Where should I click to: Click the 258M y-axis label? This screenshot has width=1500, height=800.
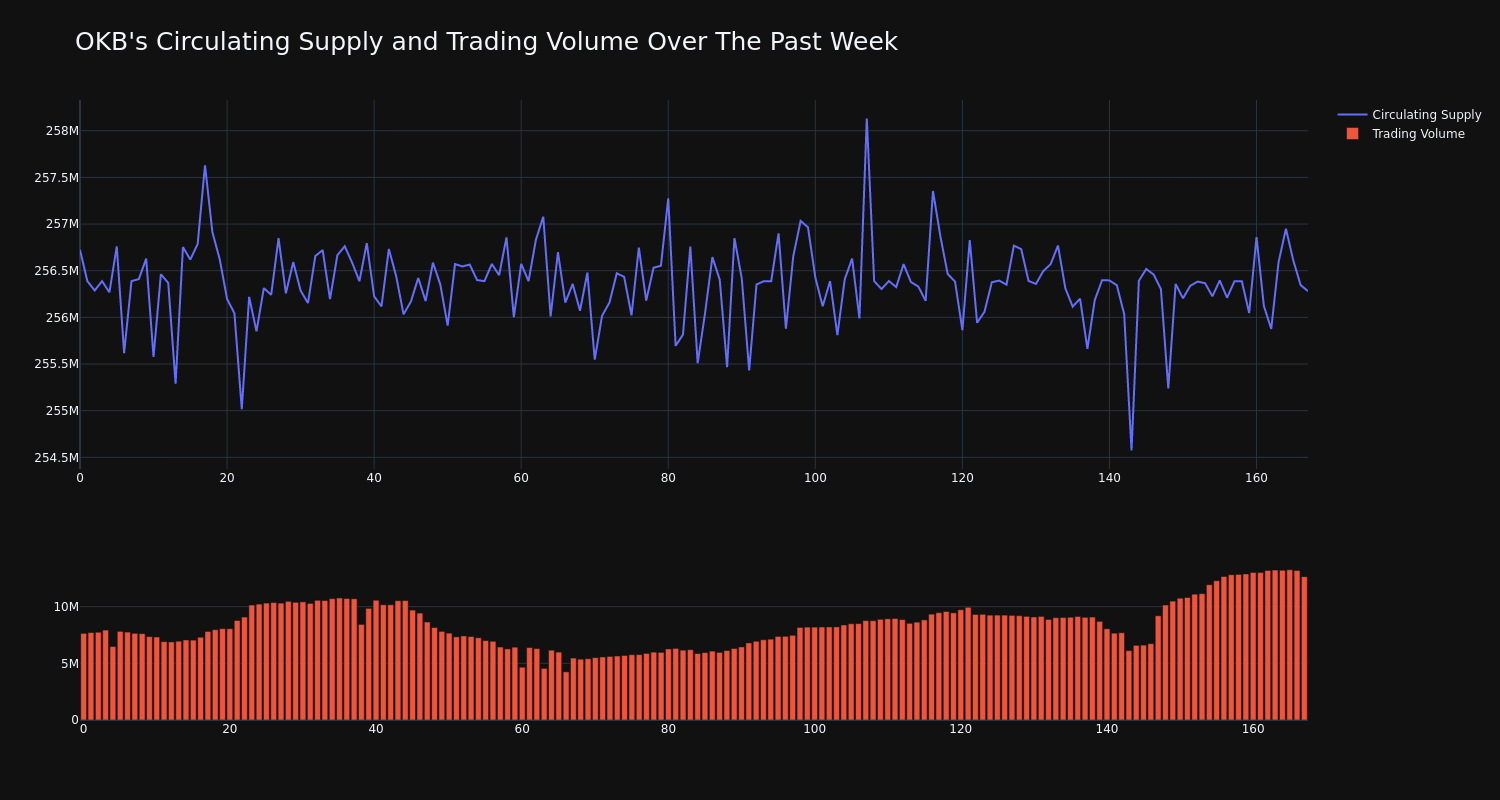tap(62, 131)
